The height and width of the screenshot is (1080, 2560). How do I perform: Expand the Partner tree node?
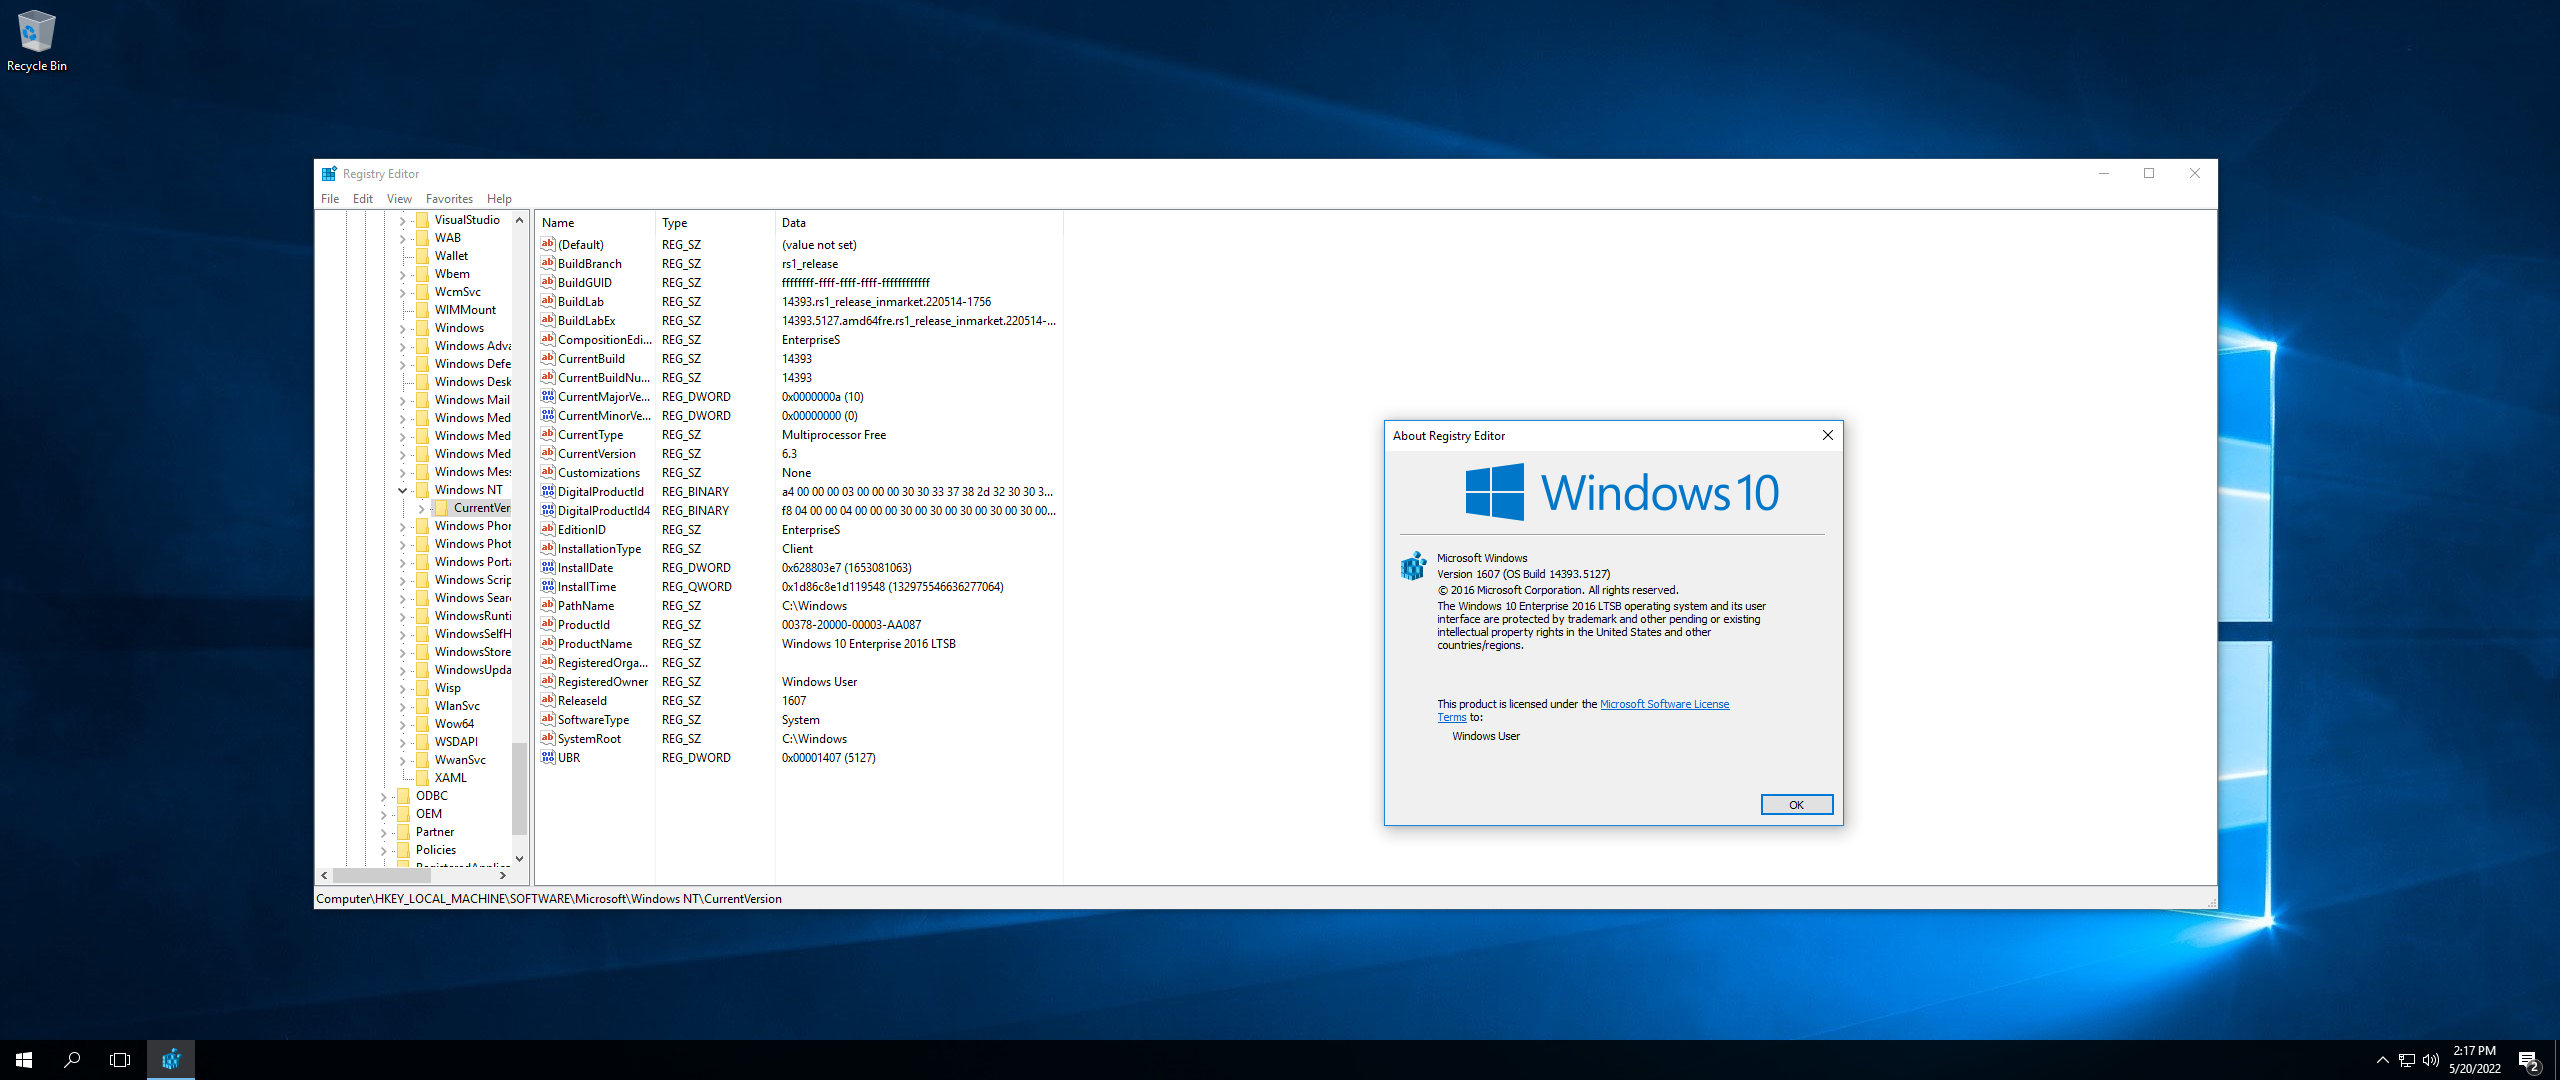tap(384, 832)
